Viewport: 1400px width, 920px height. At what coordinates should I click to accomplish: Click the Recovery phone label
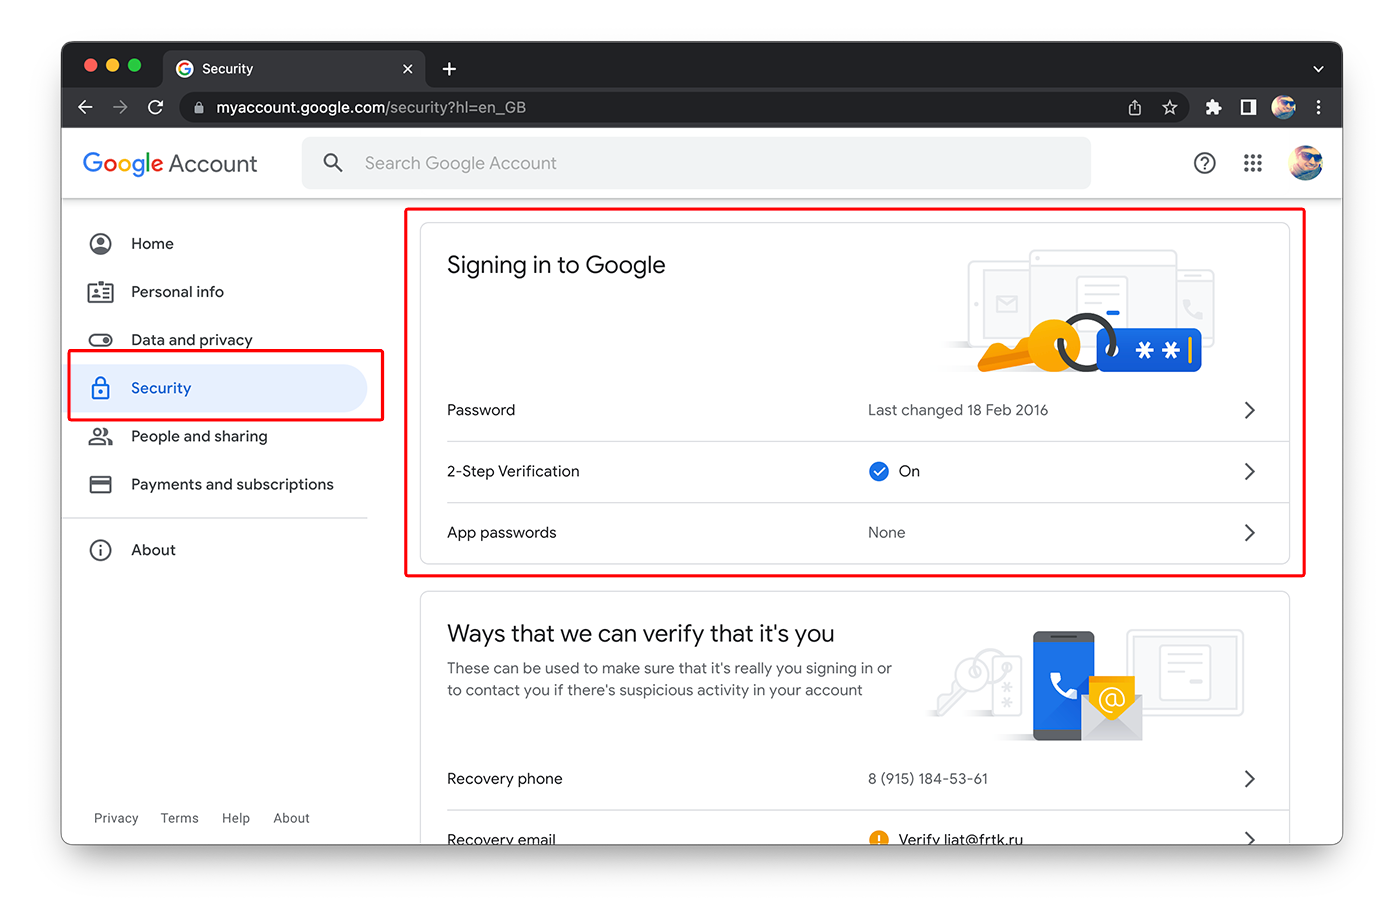505,779
